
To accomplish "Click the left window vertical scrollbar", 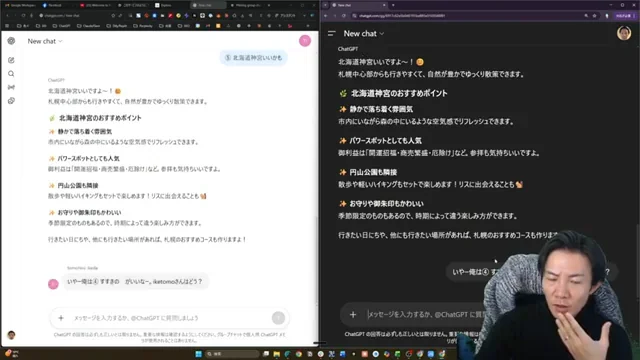I will [x=317, y=261].
